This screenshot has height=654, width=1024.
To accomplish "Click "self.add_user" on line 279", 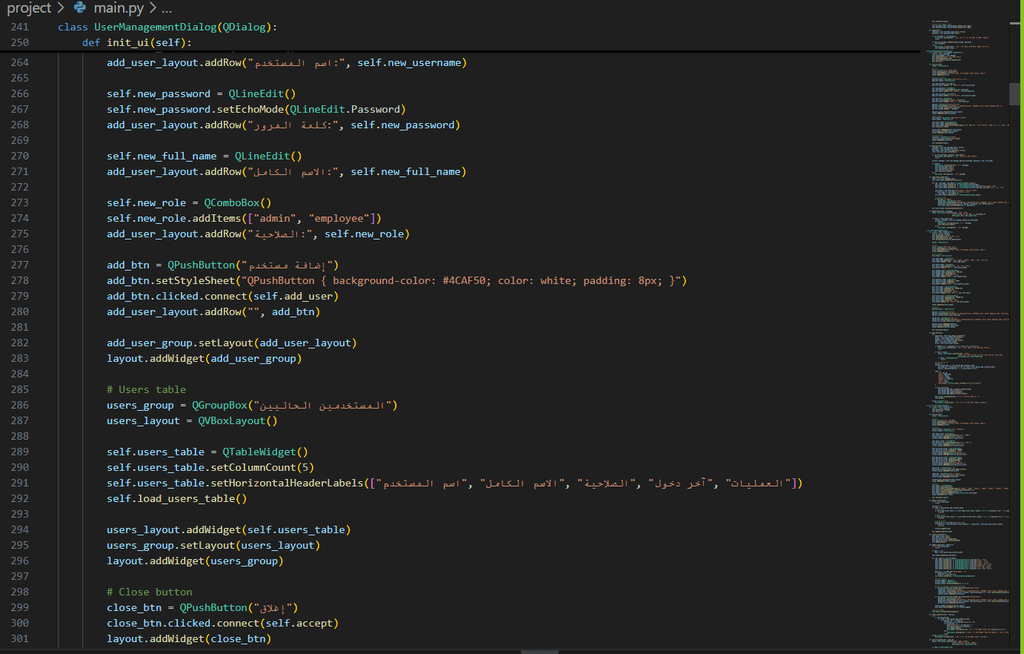I will click(x=293, y=296).
